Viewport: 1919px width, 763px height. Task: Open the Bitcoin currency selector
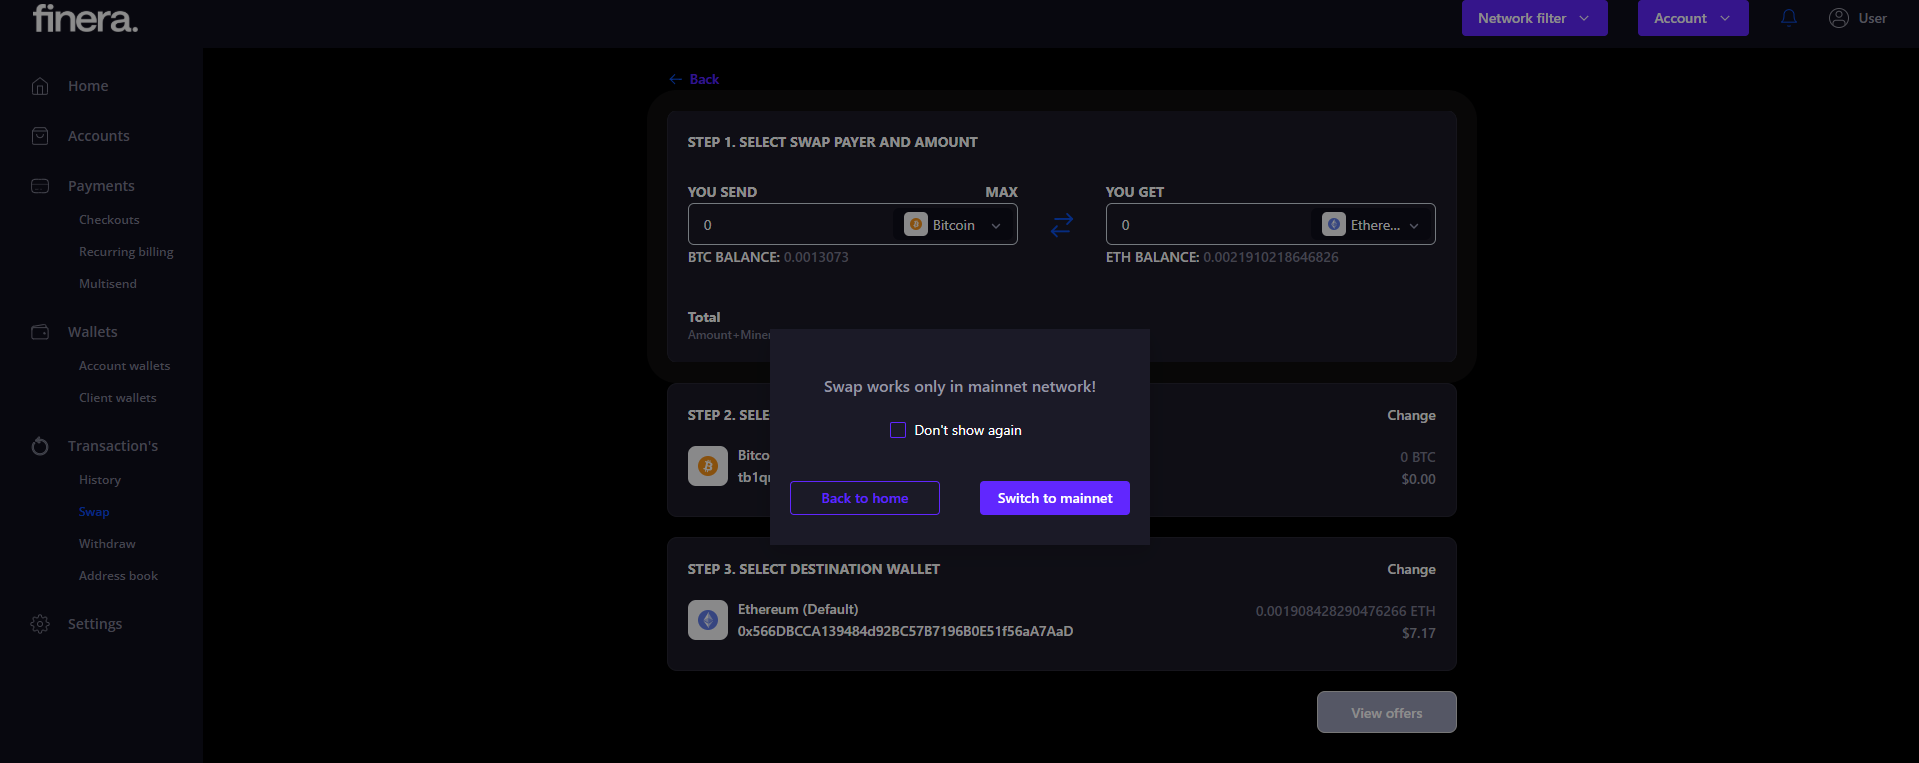(x=953, y=225)
